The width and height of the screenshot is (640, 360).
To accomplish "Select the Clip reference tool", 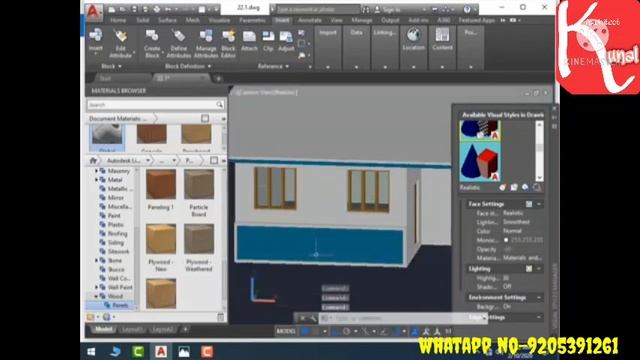I will (268, 41).
